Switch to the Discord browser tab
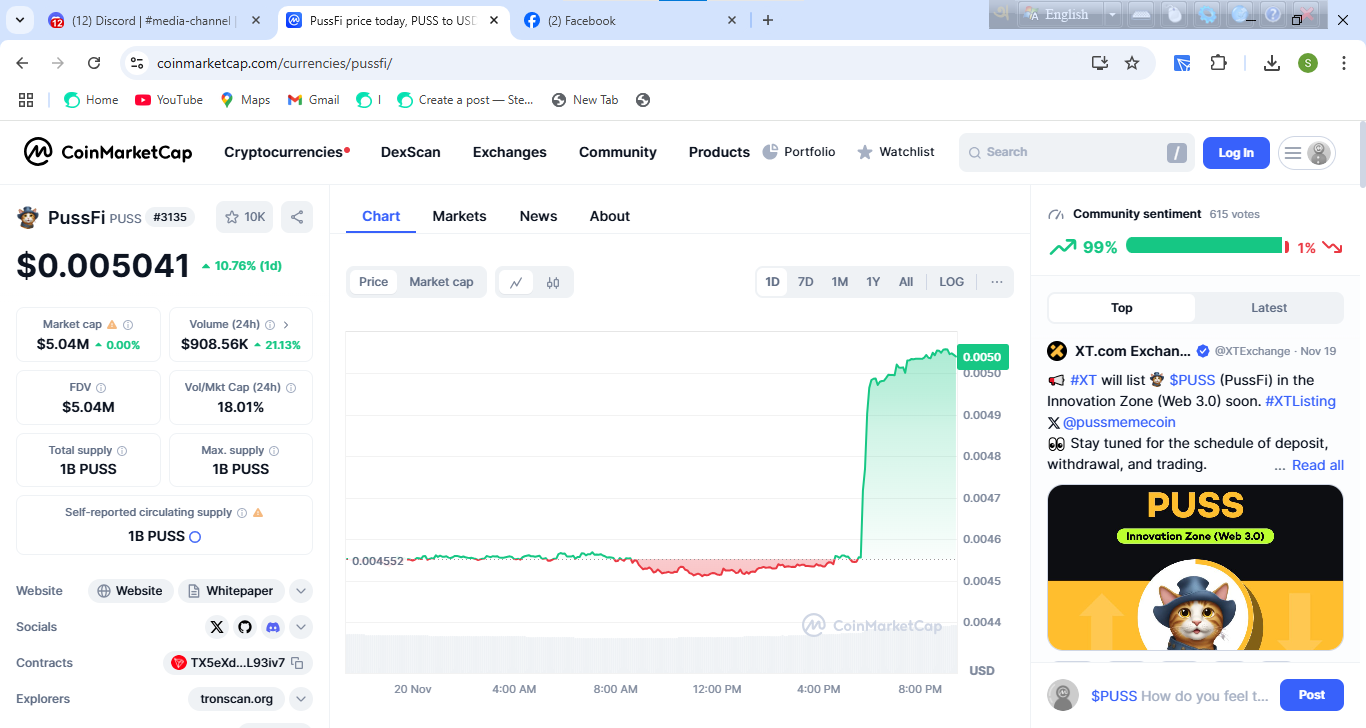Image resolution: width=1366 pixels, height=728 pixels. pyautogui.click(x=155, y=21)
